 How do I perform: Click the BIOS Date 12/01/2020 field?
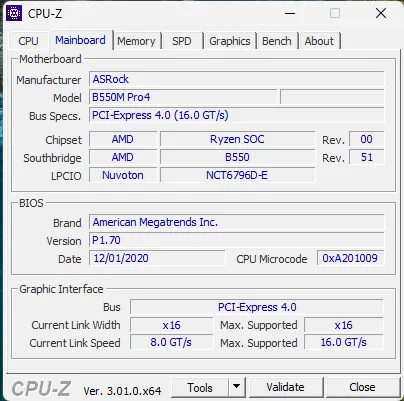157,258
